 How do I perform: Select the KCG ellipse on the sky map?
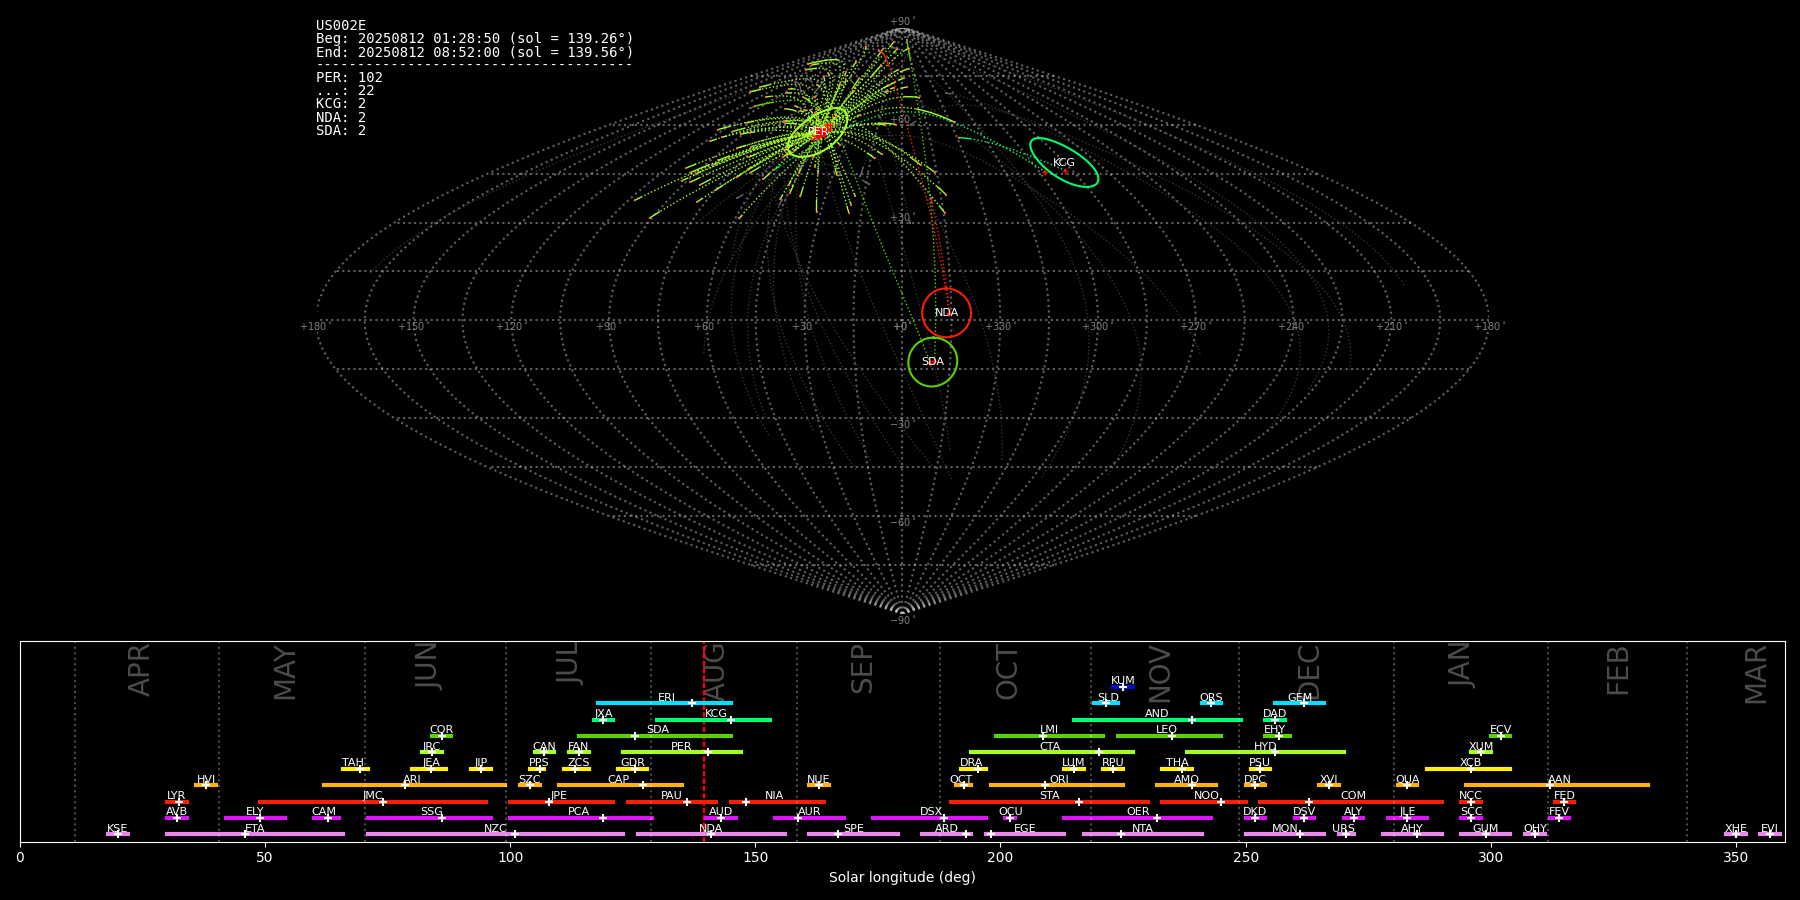click(x=1064, y=162)
